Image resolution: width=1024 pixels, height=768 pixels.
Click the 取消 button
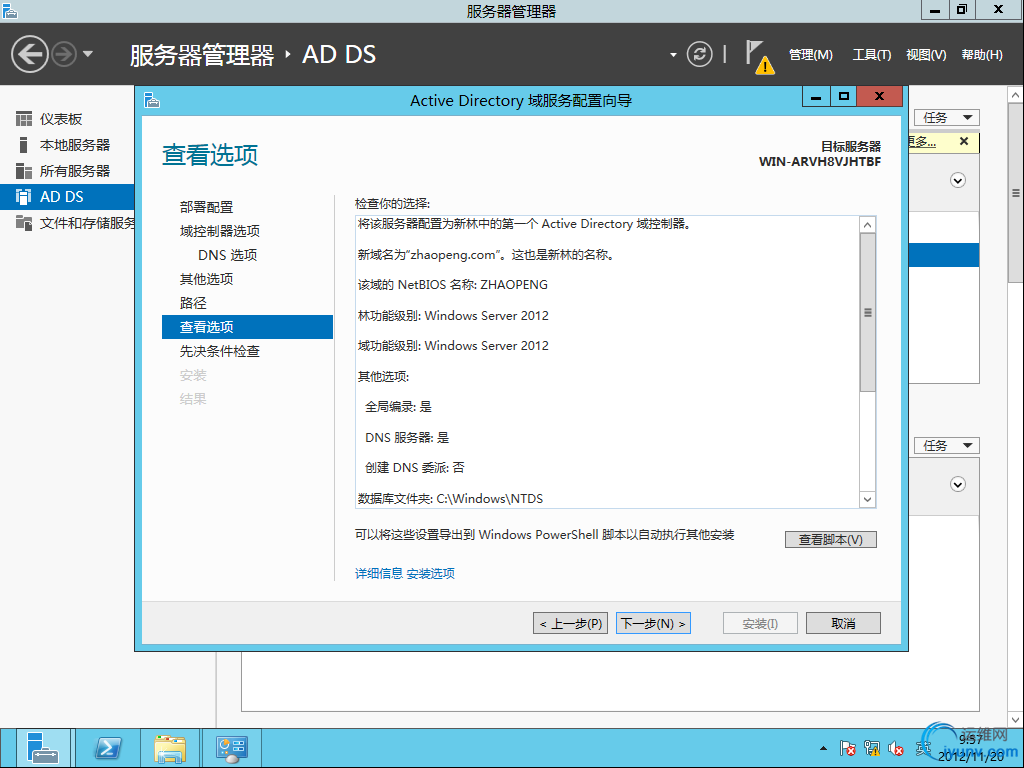tap(843, 624)
